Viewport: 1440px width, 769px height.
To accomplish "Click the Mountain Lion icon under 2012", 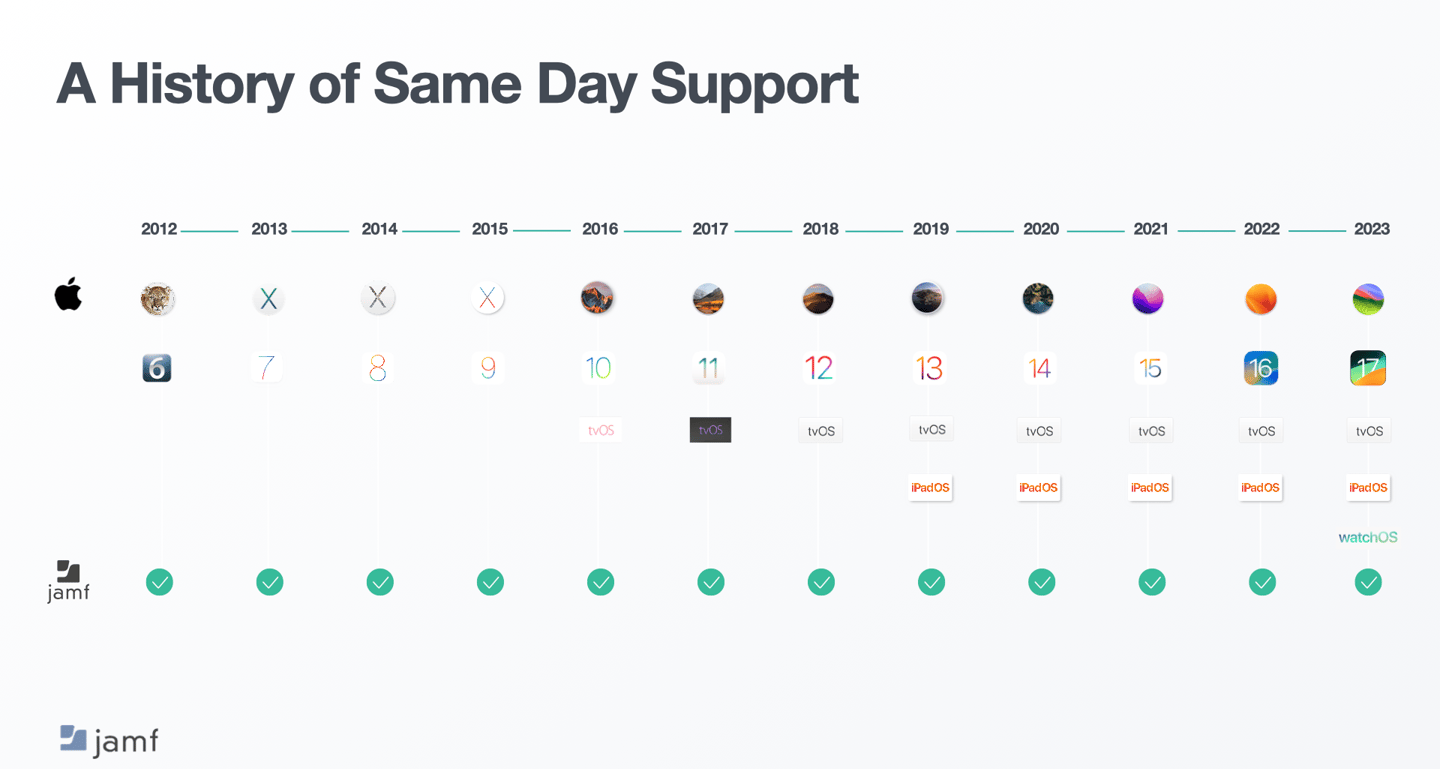I will [158, 298].
